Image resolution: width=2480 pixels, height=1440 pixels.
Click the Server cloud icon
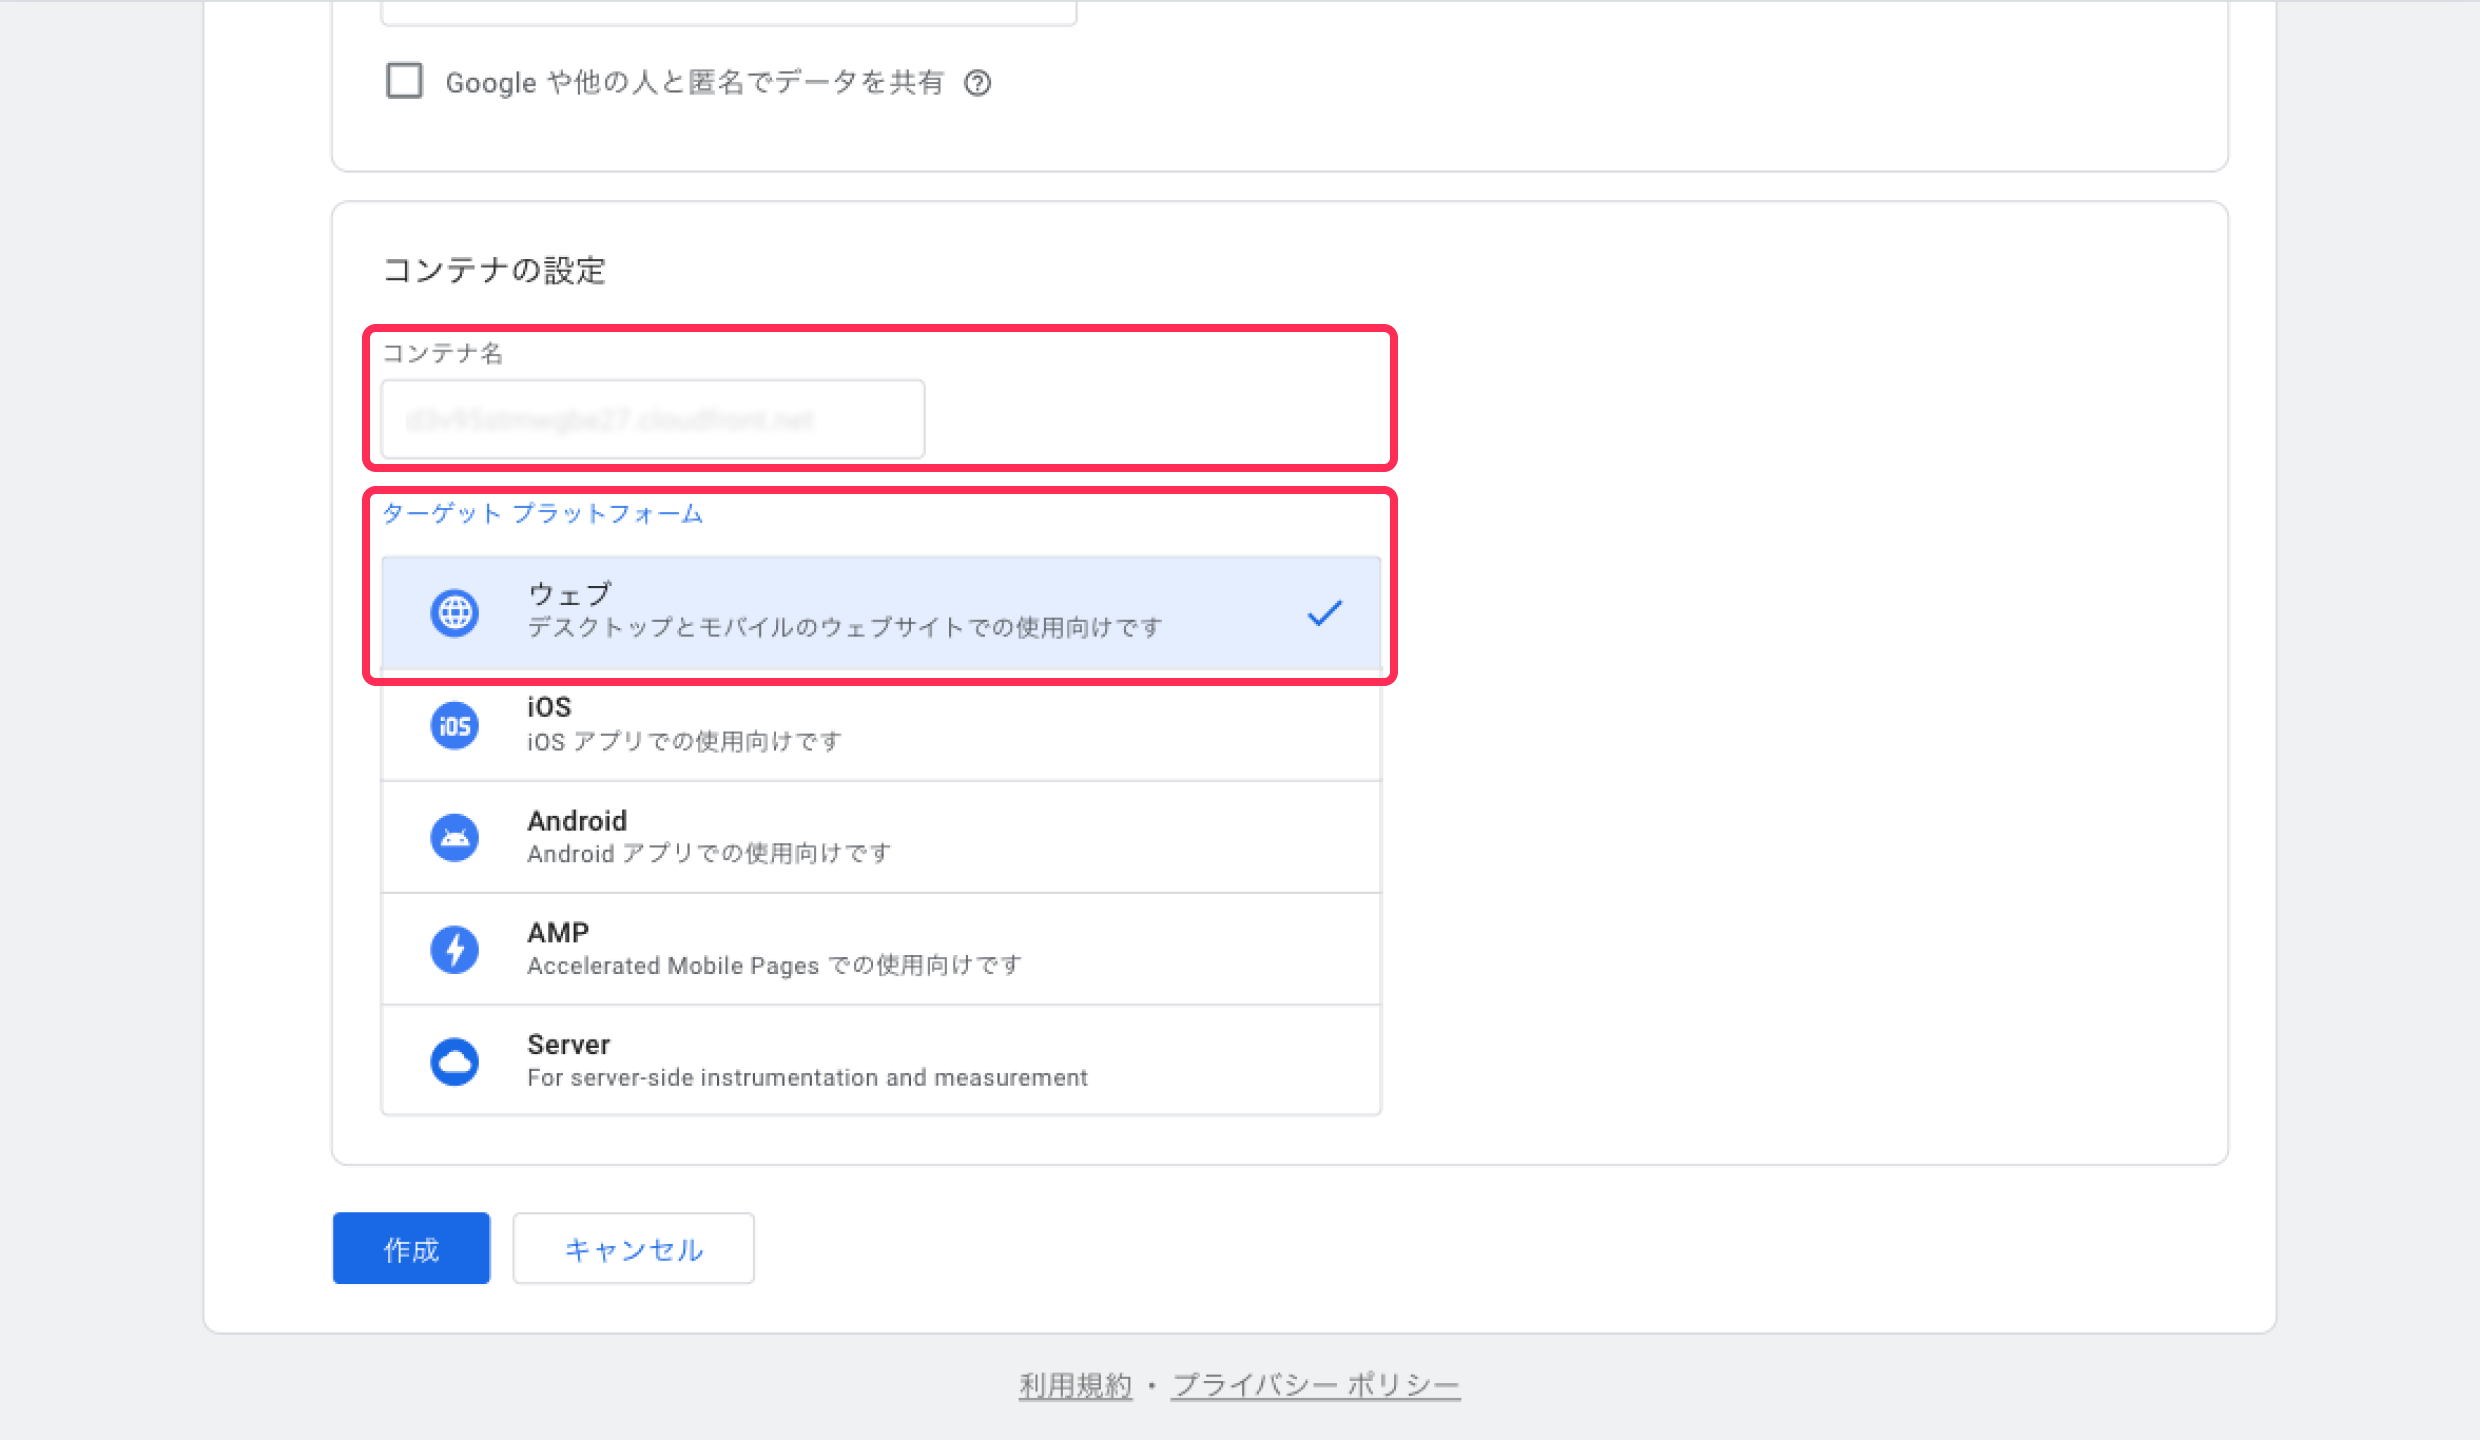click(x=454, y=1061)
